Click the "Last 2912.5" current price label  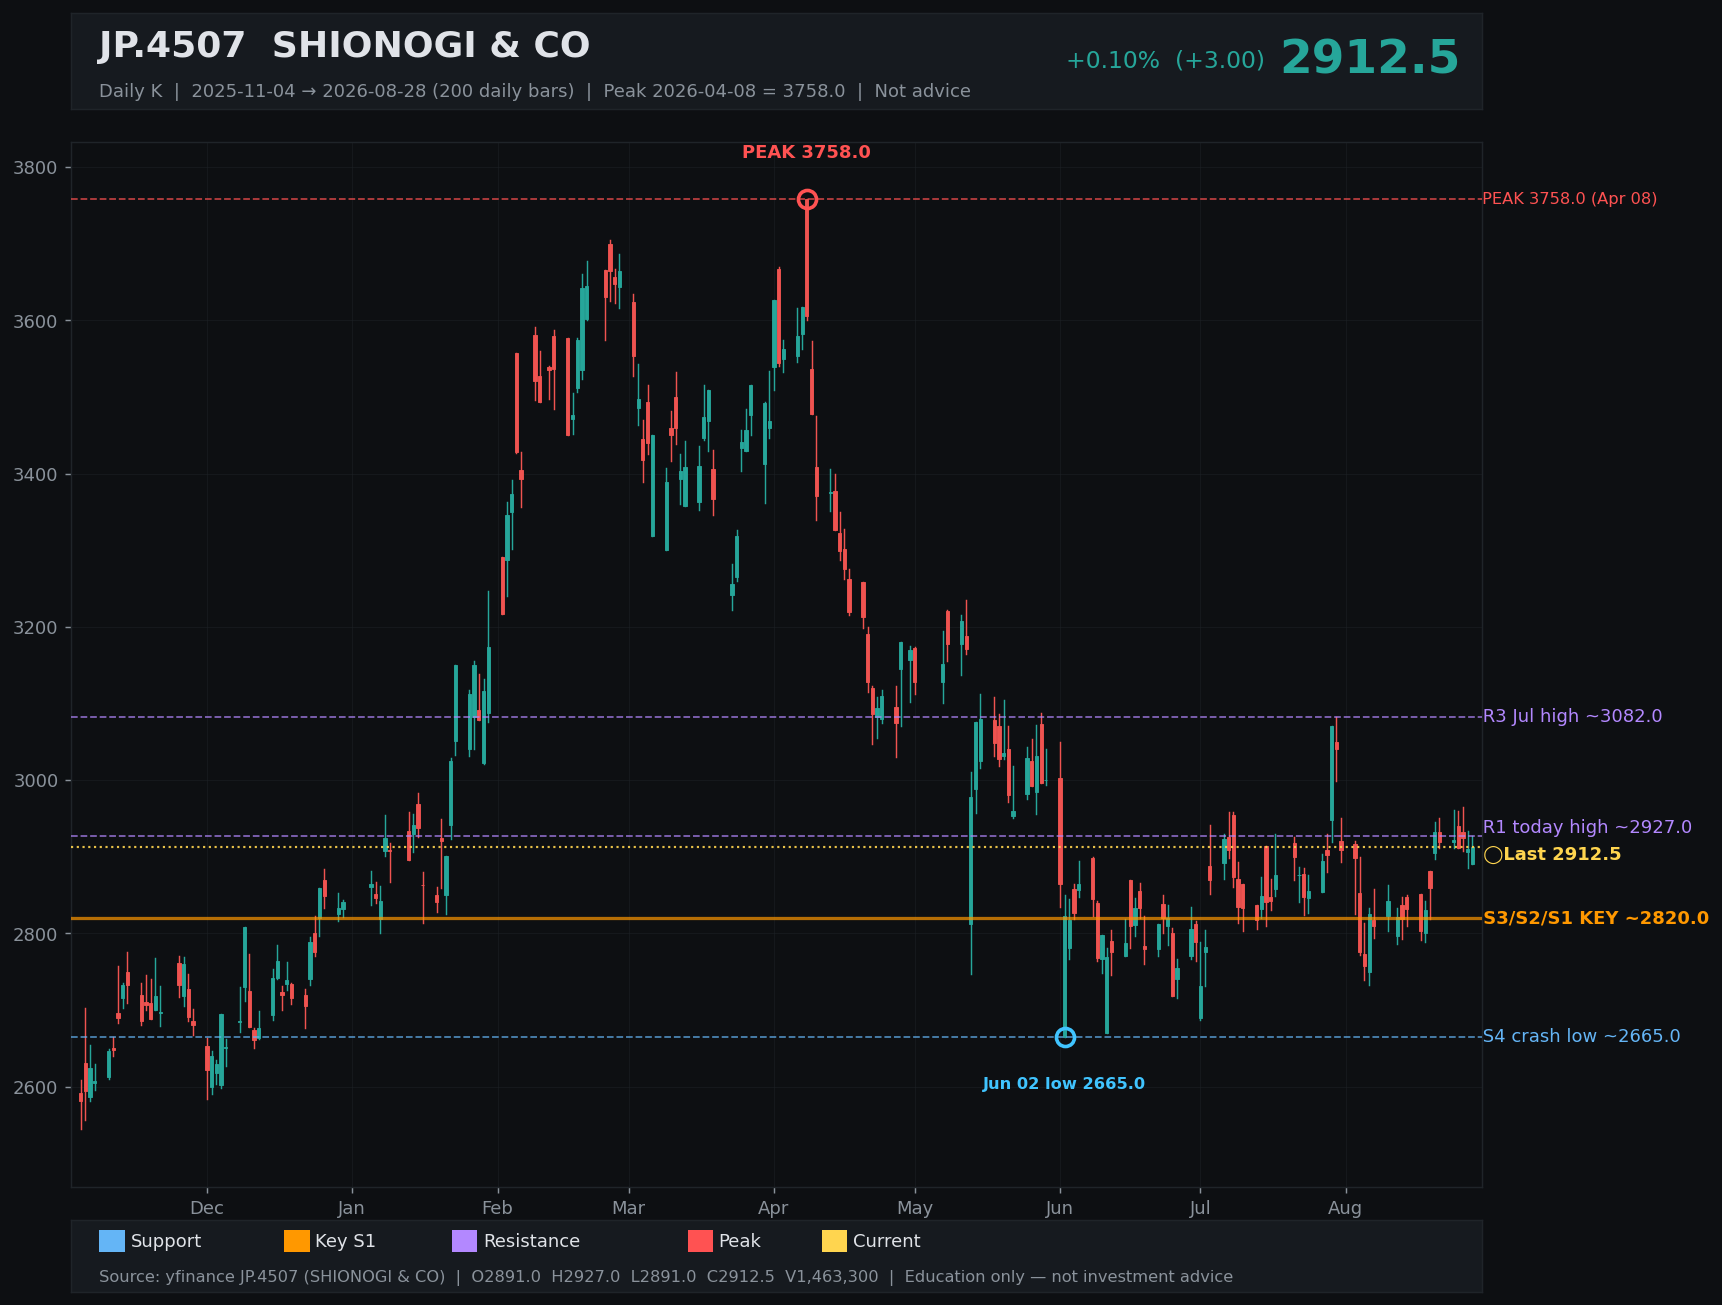pos(1562,854)
